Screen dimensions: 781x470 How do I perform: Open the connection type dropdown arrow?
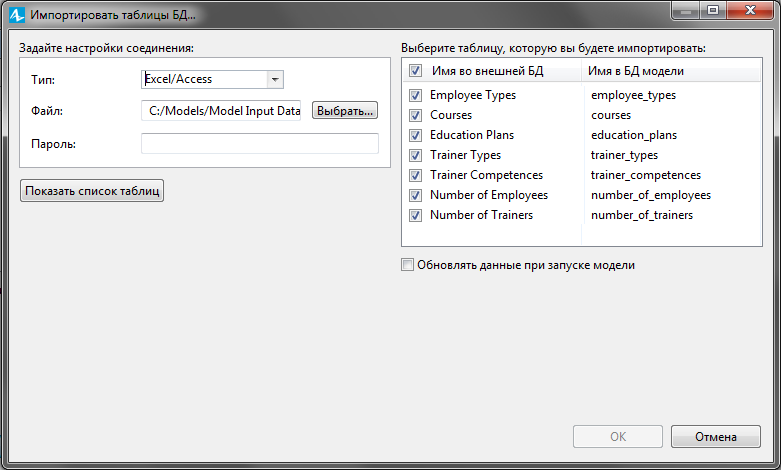[275, 79]
